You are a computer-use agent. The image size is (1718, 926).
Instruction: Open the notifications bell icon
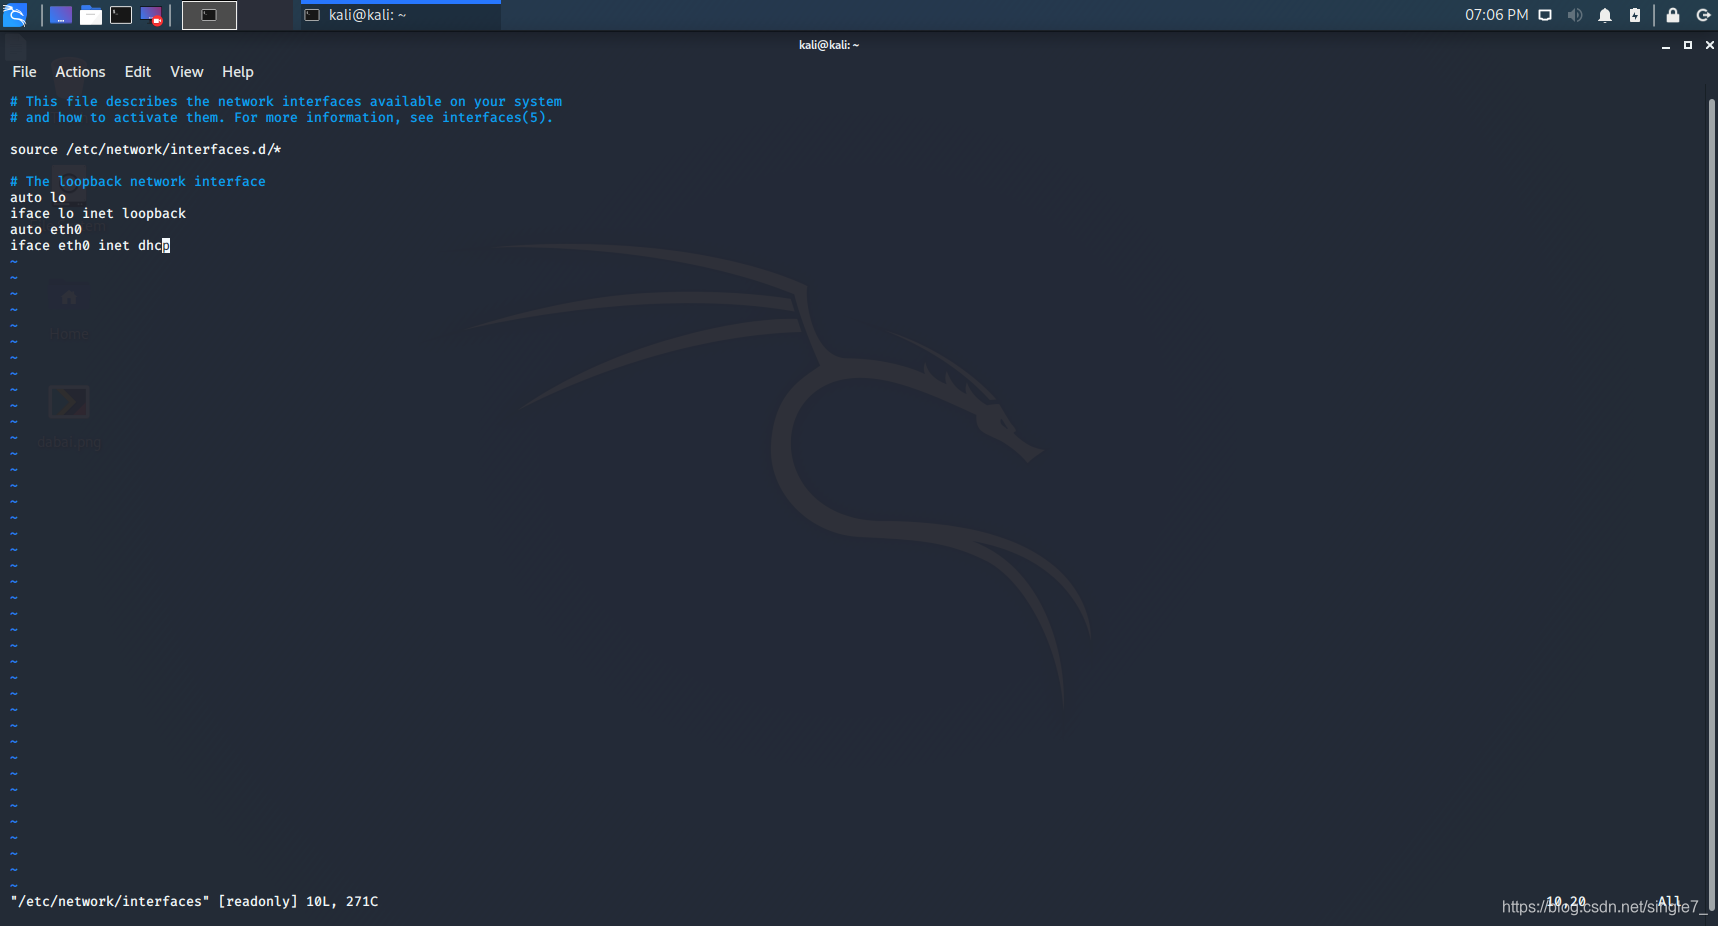click(1605, 15)
